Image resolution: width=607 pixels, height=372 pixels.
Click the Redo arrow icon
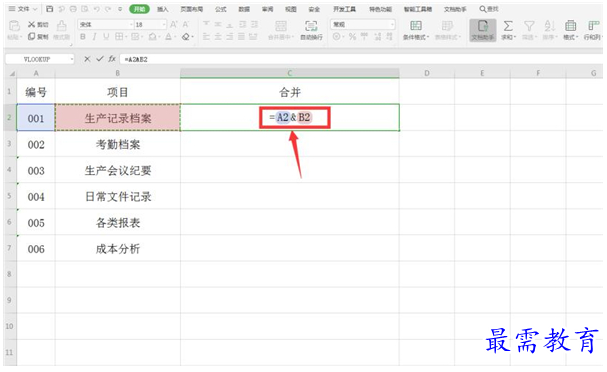coord(108,9)
